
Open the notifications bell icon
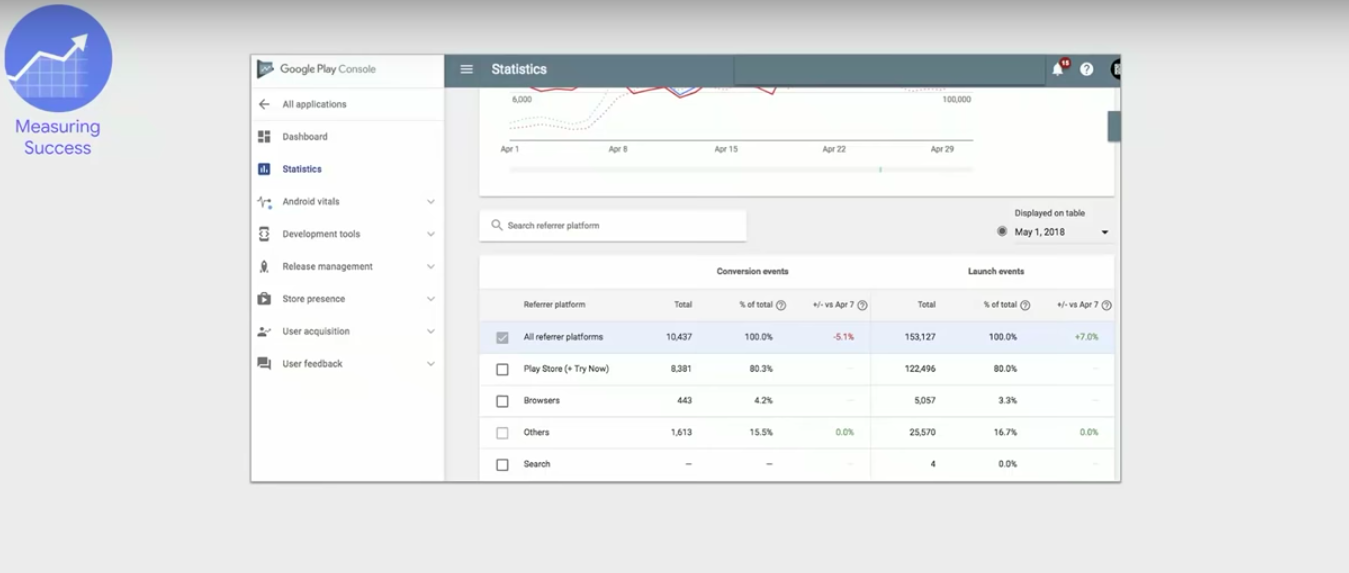(1057, 70)
